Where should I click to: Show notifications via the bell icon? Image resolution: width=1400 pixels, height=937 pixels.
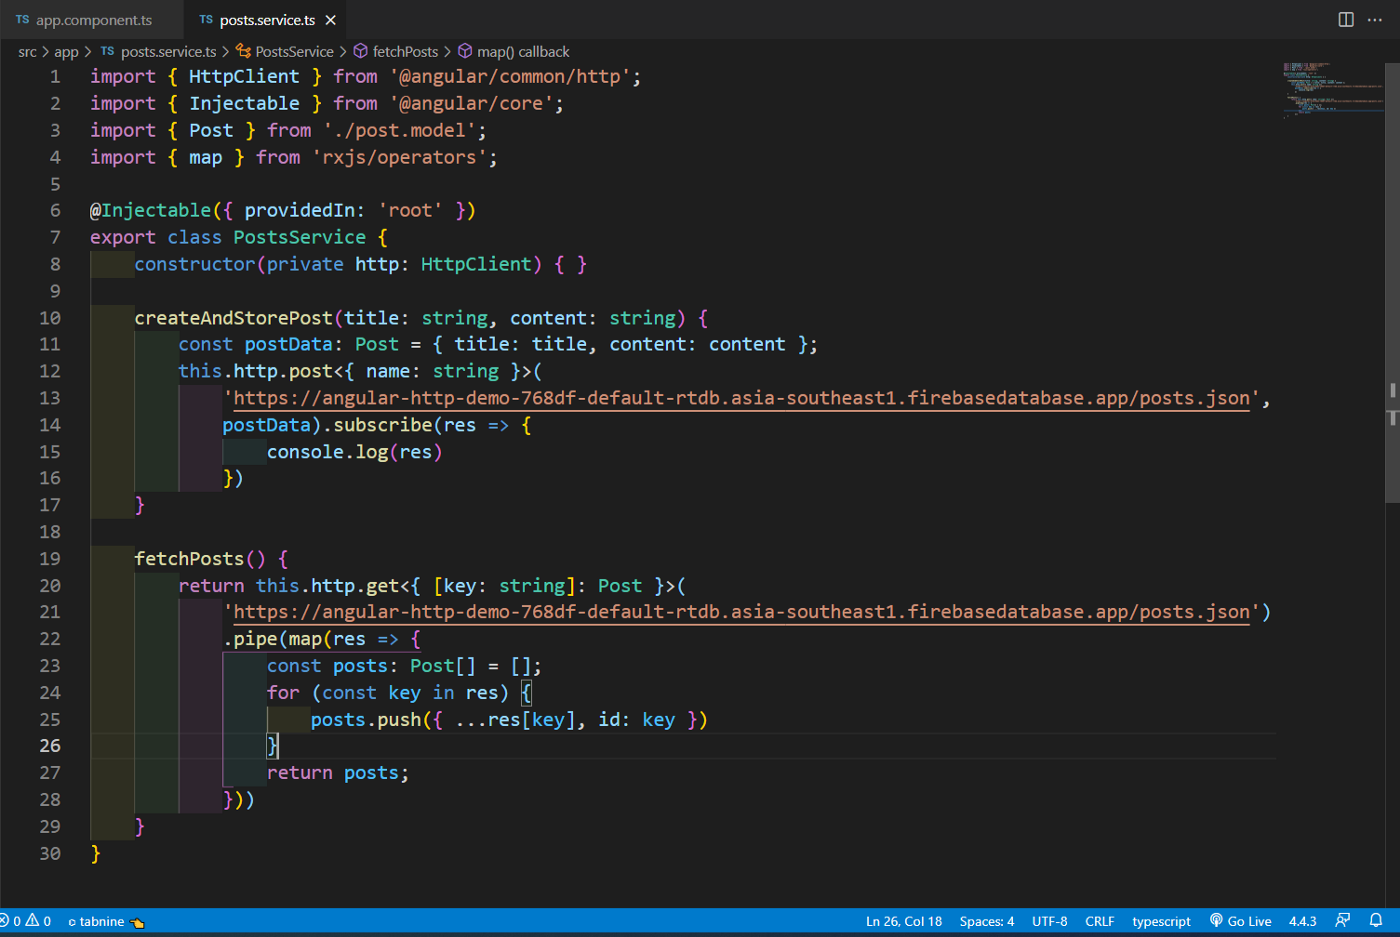(x=1376, y=921)
